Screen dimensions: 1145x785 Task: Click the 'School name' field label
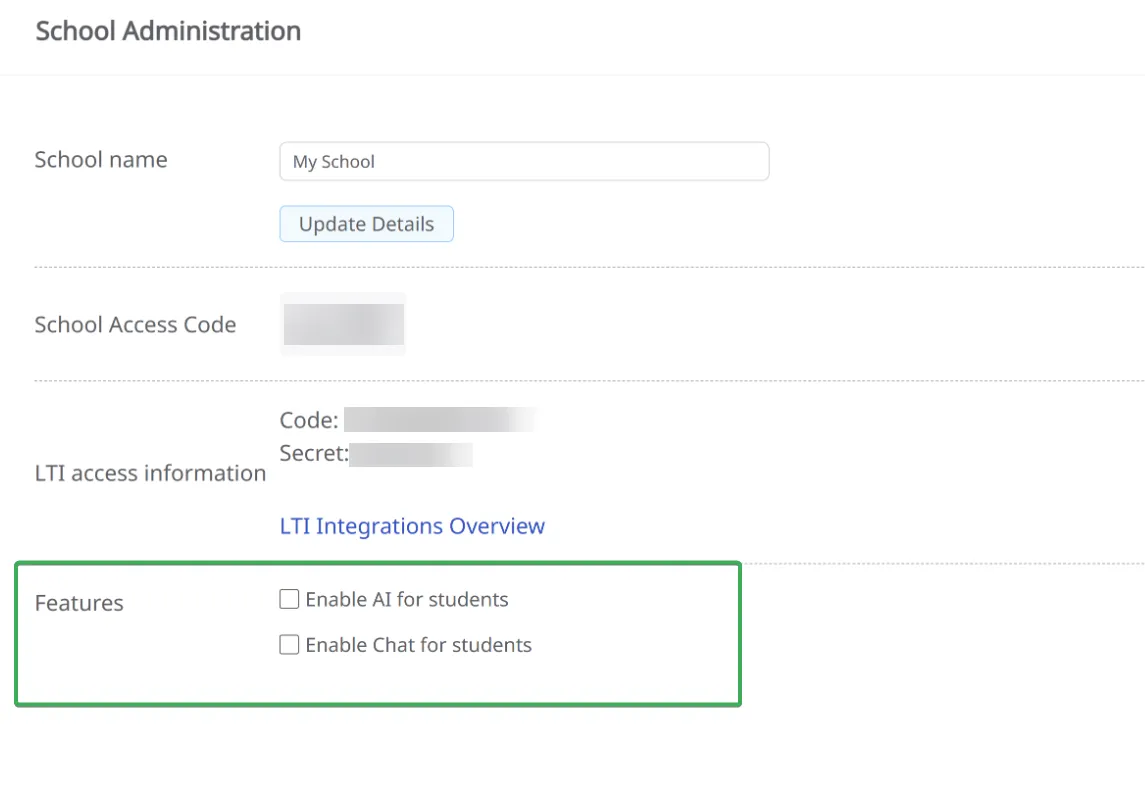coord(101,160)
